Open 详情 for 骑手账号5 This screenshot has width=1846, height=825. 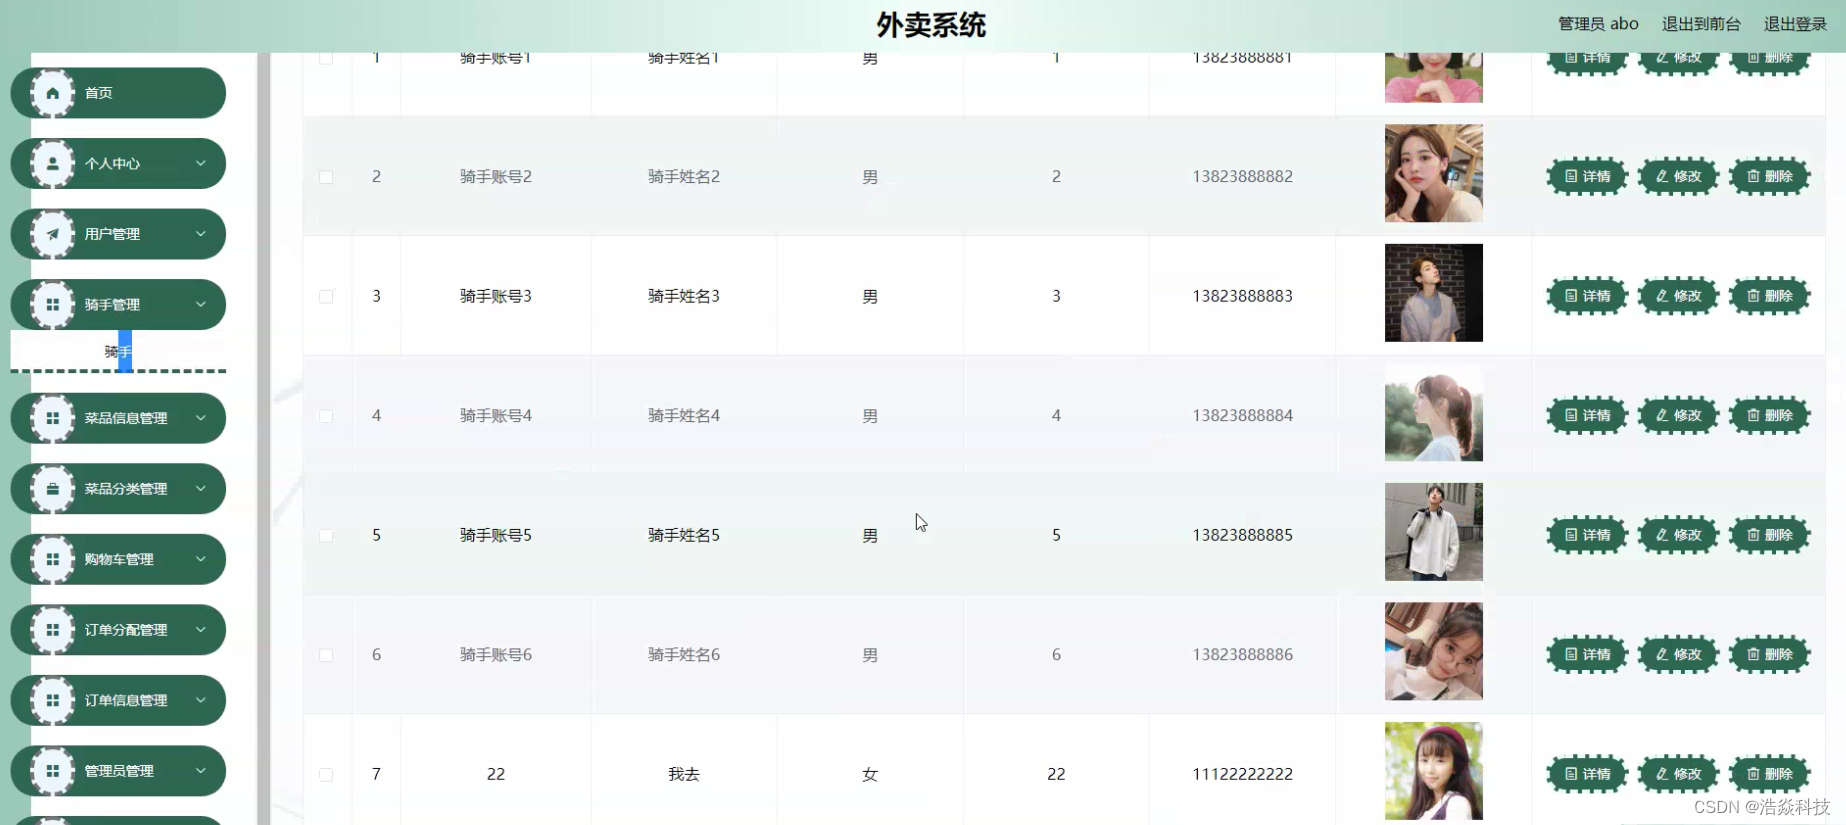[x=1587, y=535]
